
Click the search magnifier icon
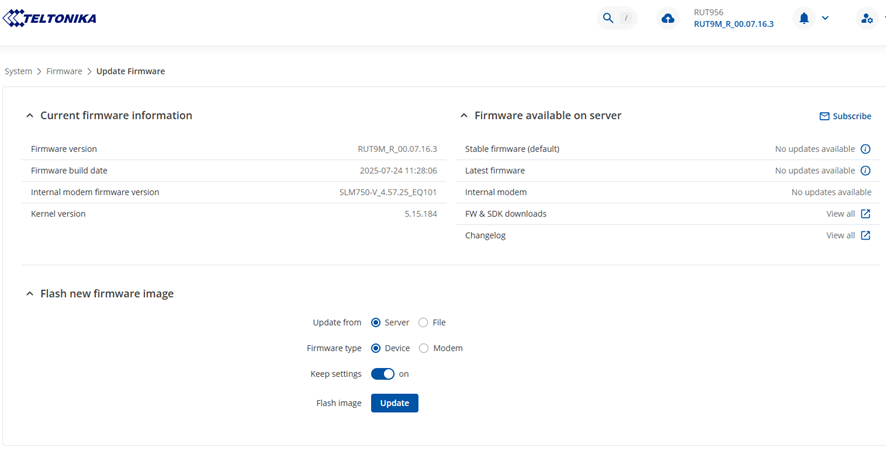(608, 18)
